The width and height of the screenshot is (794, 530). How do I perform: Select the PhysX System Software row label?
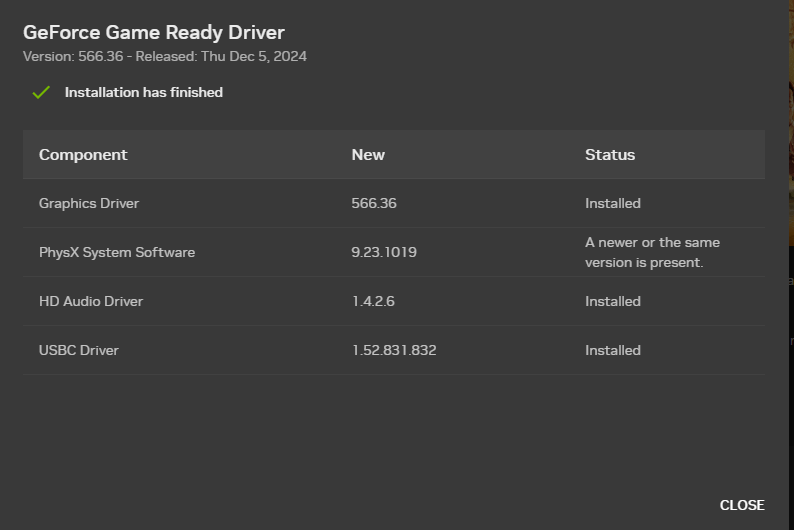(x=117, y=252)
